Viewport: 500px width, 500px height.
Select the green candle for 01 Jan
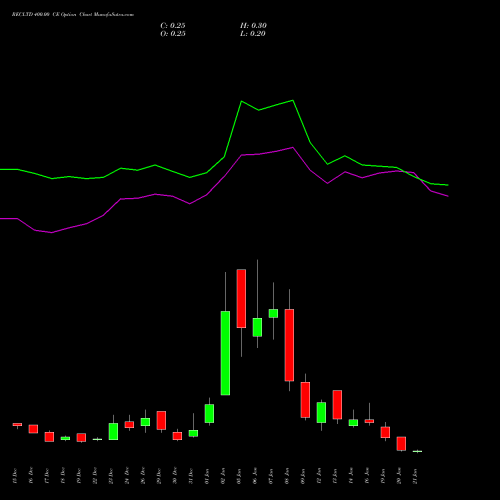(209, 413)
